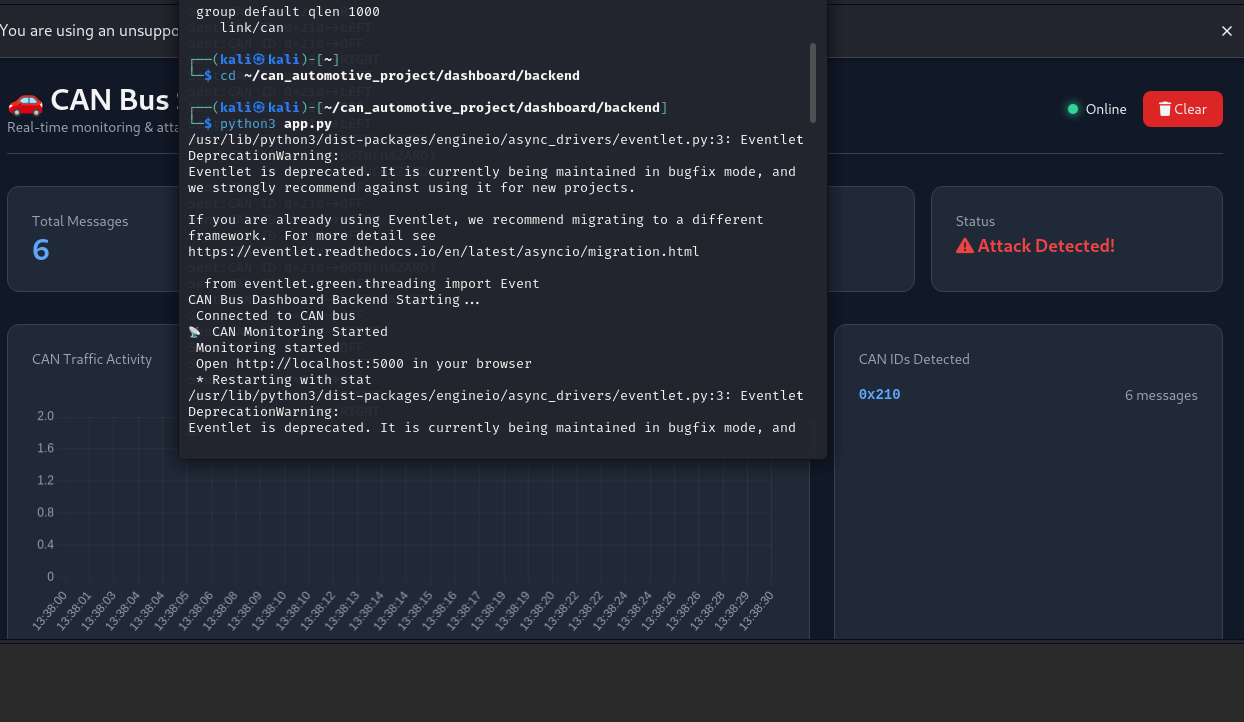The height and width of the screenshot is (722, 1244).
Task: Click the 13:38:30 chart axis label
Action: pos(755,609)
